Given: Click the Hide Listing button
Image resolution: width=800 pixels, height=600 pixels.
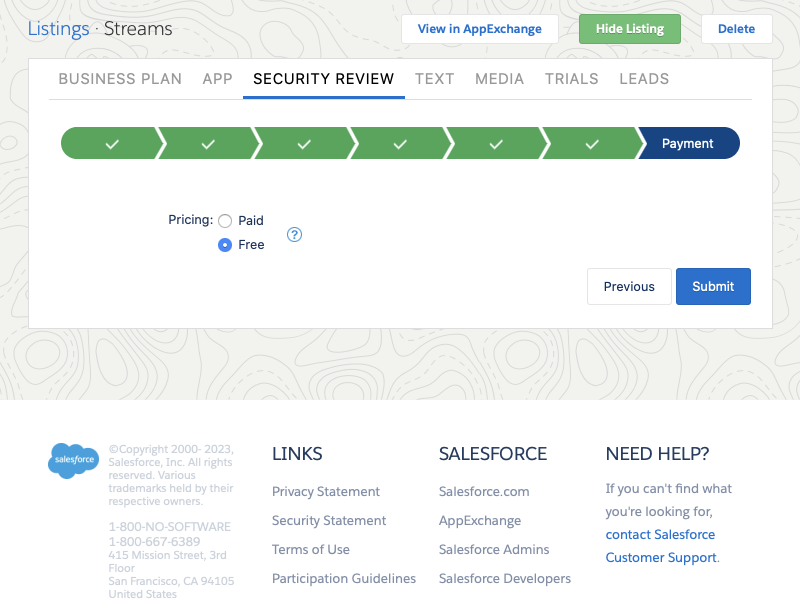Looking at the screenshot, I should click(630, 29).
